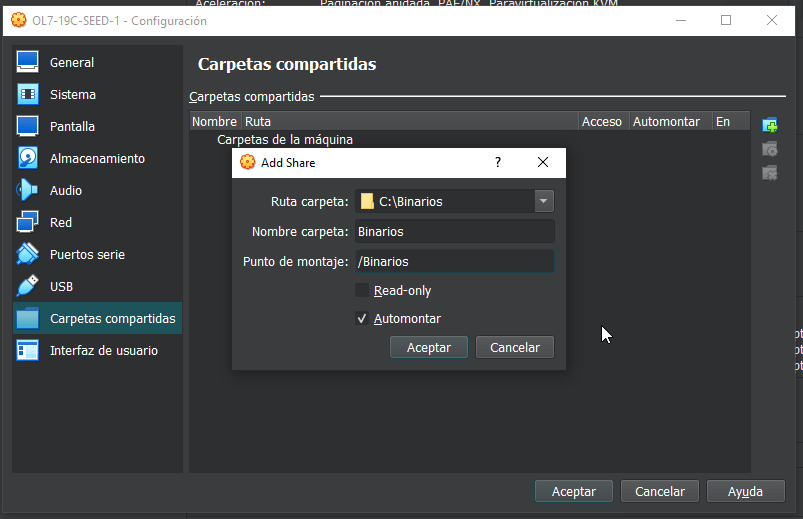Viewport: 803px width, 519px height.
Task: Click the edit shared folder icon
Action: coord(769,149)
